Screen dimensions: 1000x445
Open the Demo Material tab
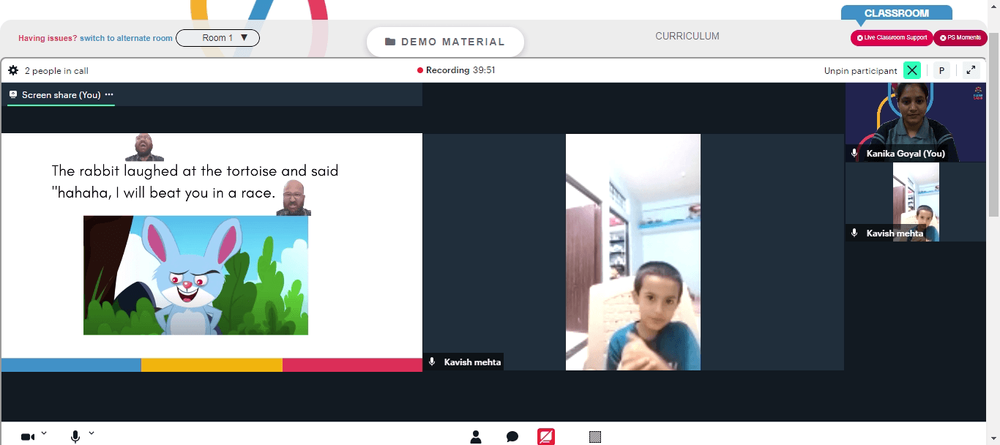(x=445, y=42)
